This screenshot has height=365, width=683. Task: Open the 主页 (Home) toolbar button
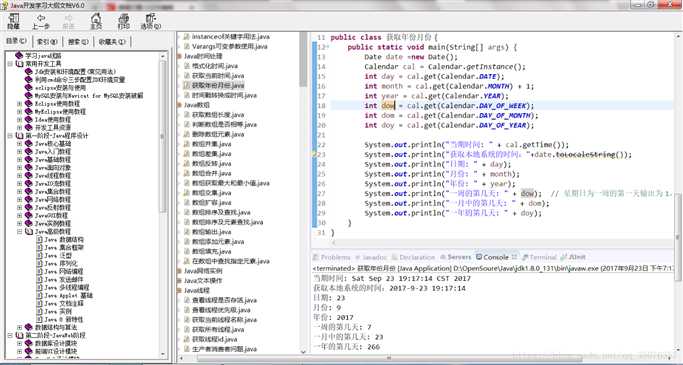[x=96, y=21]
